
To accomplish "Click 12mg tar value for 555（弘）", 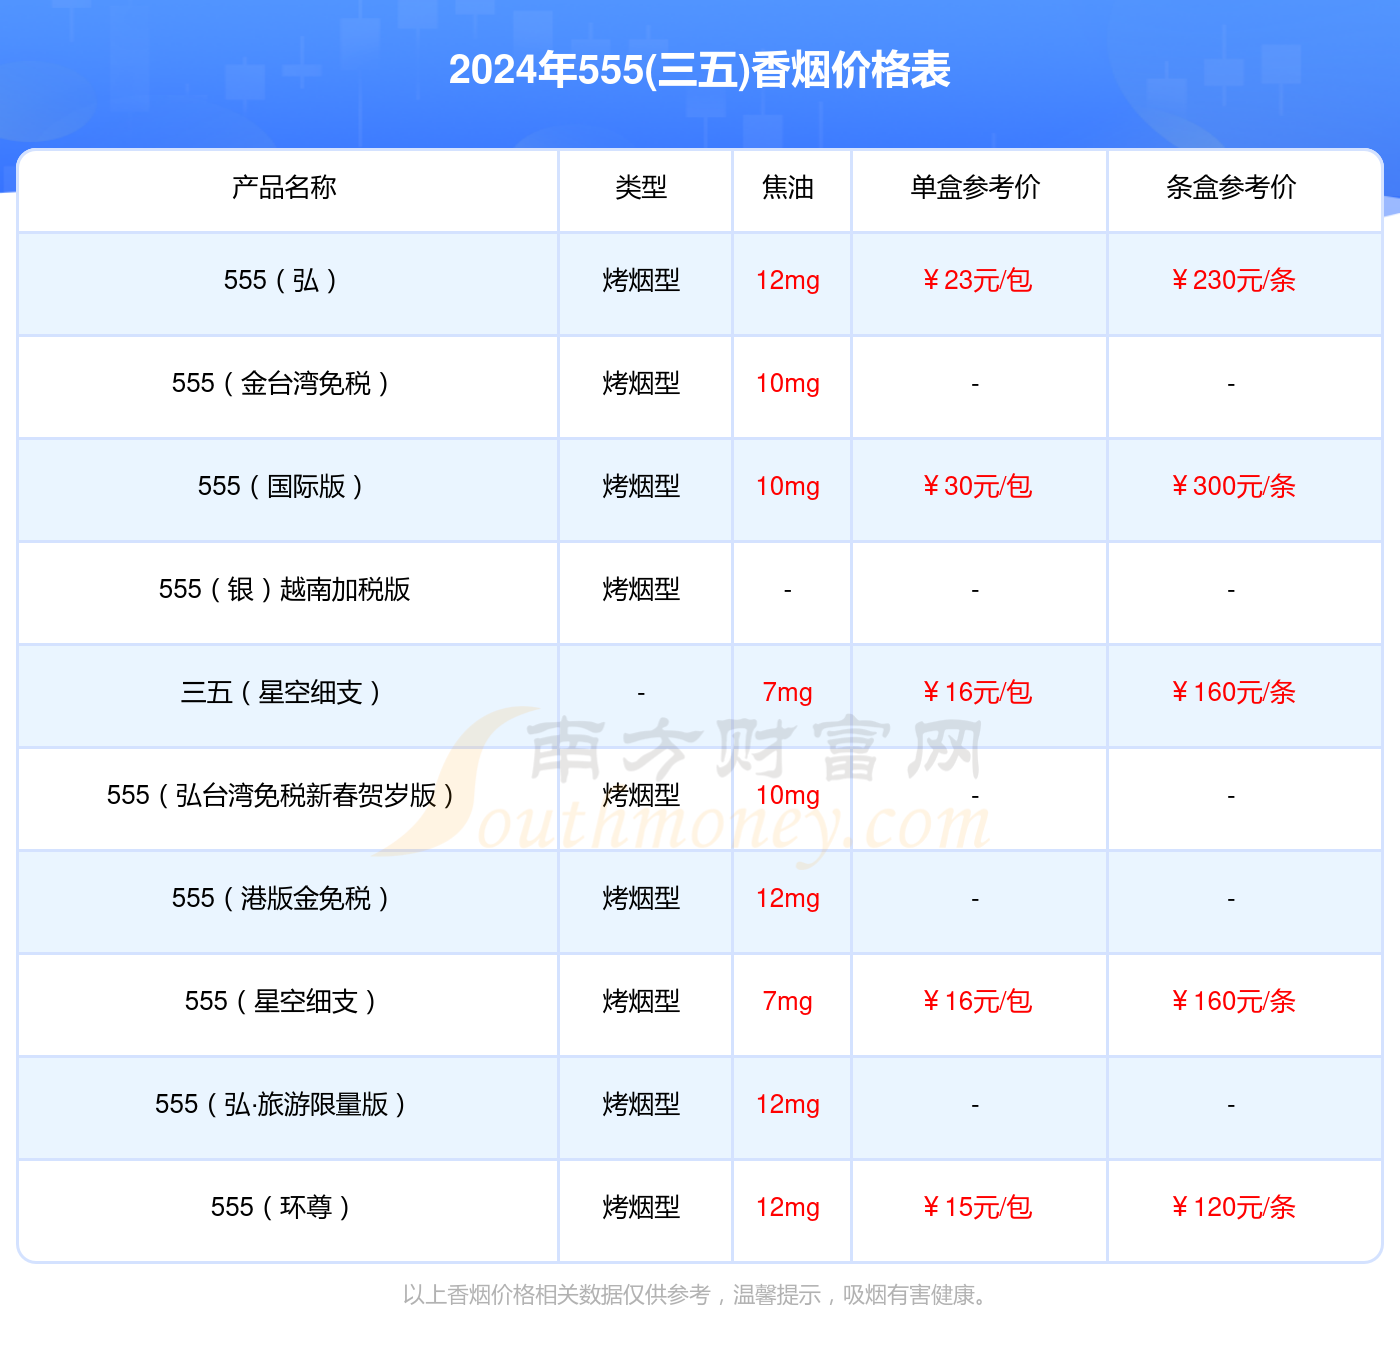I will point(788,280).
